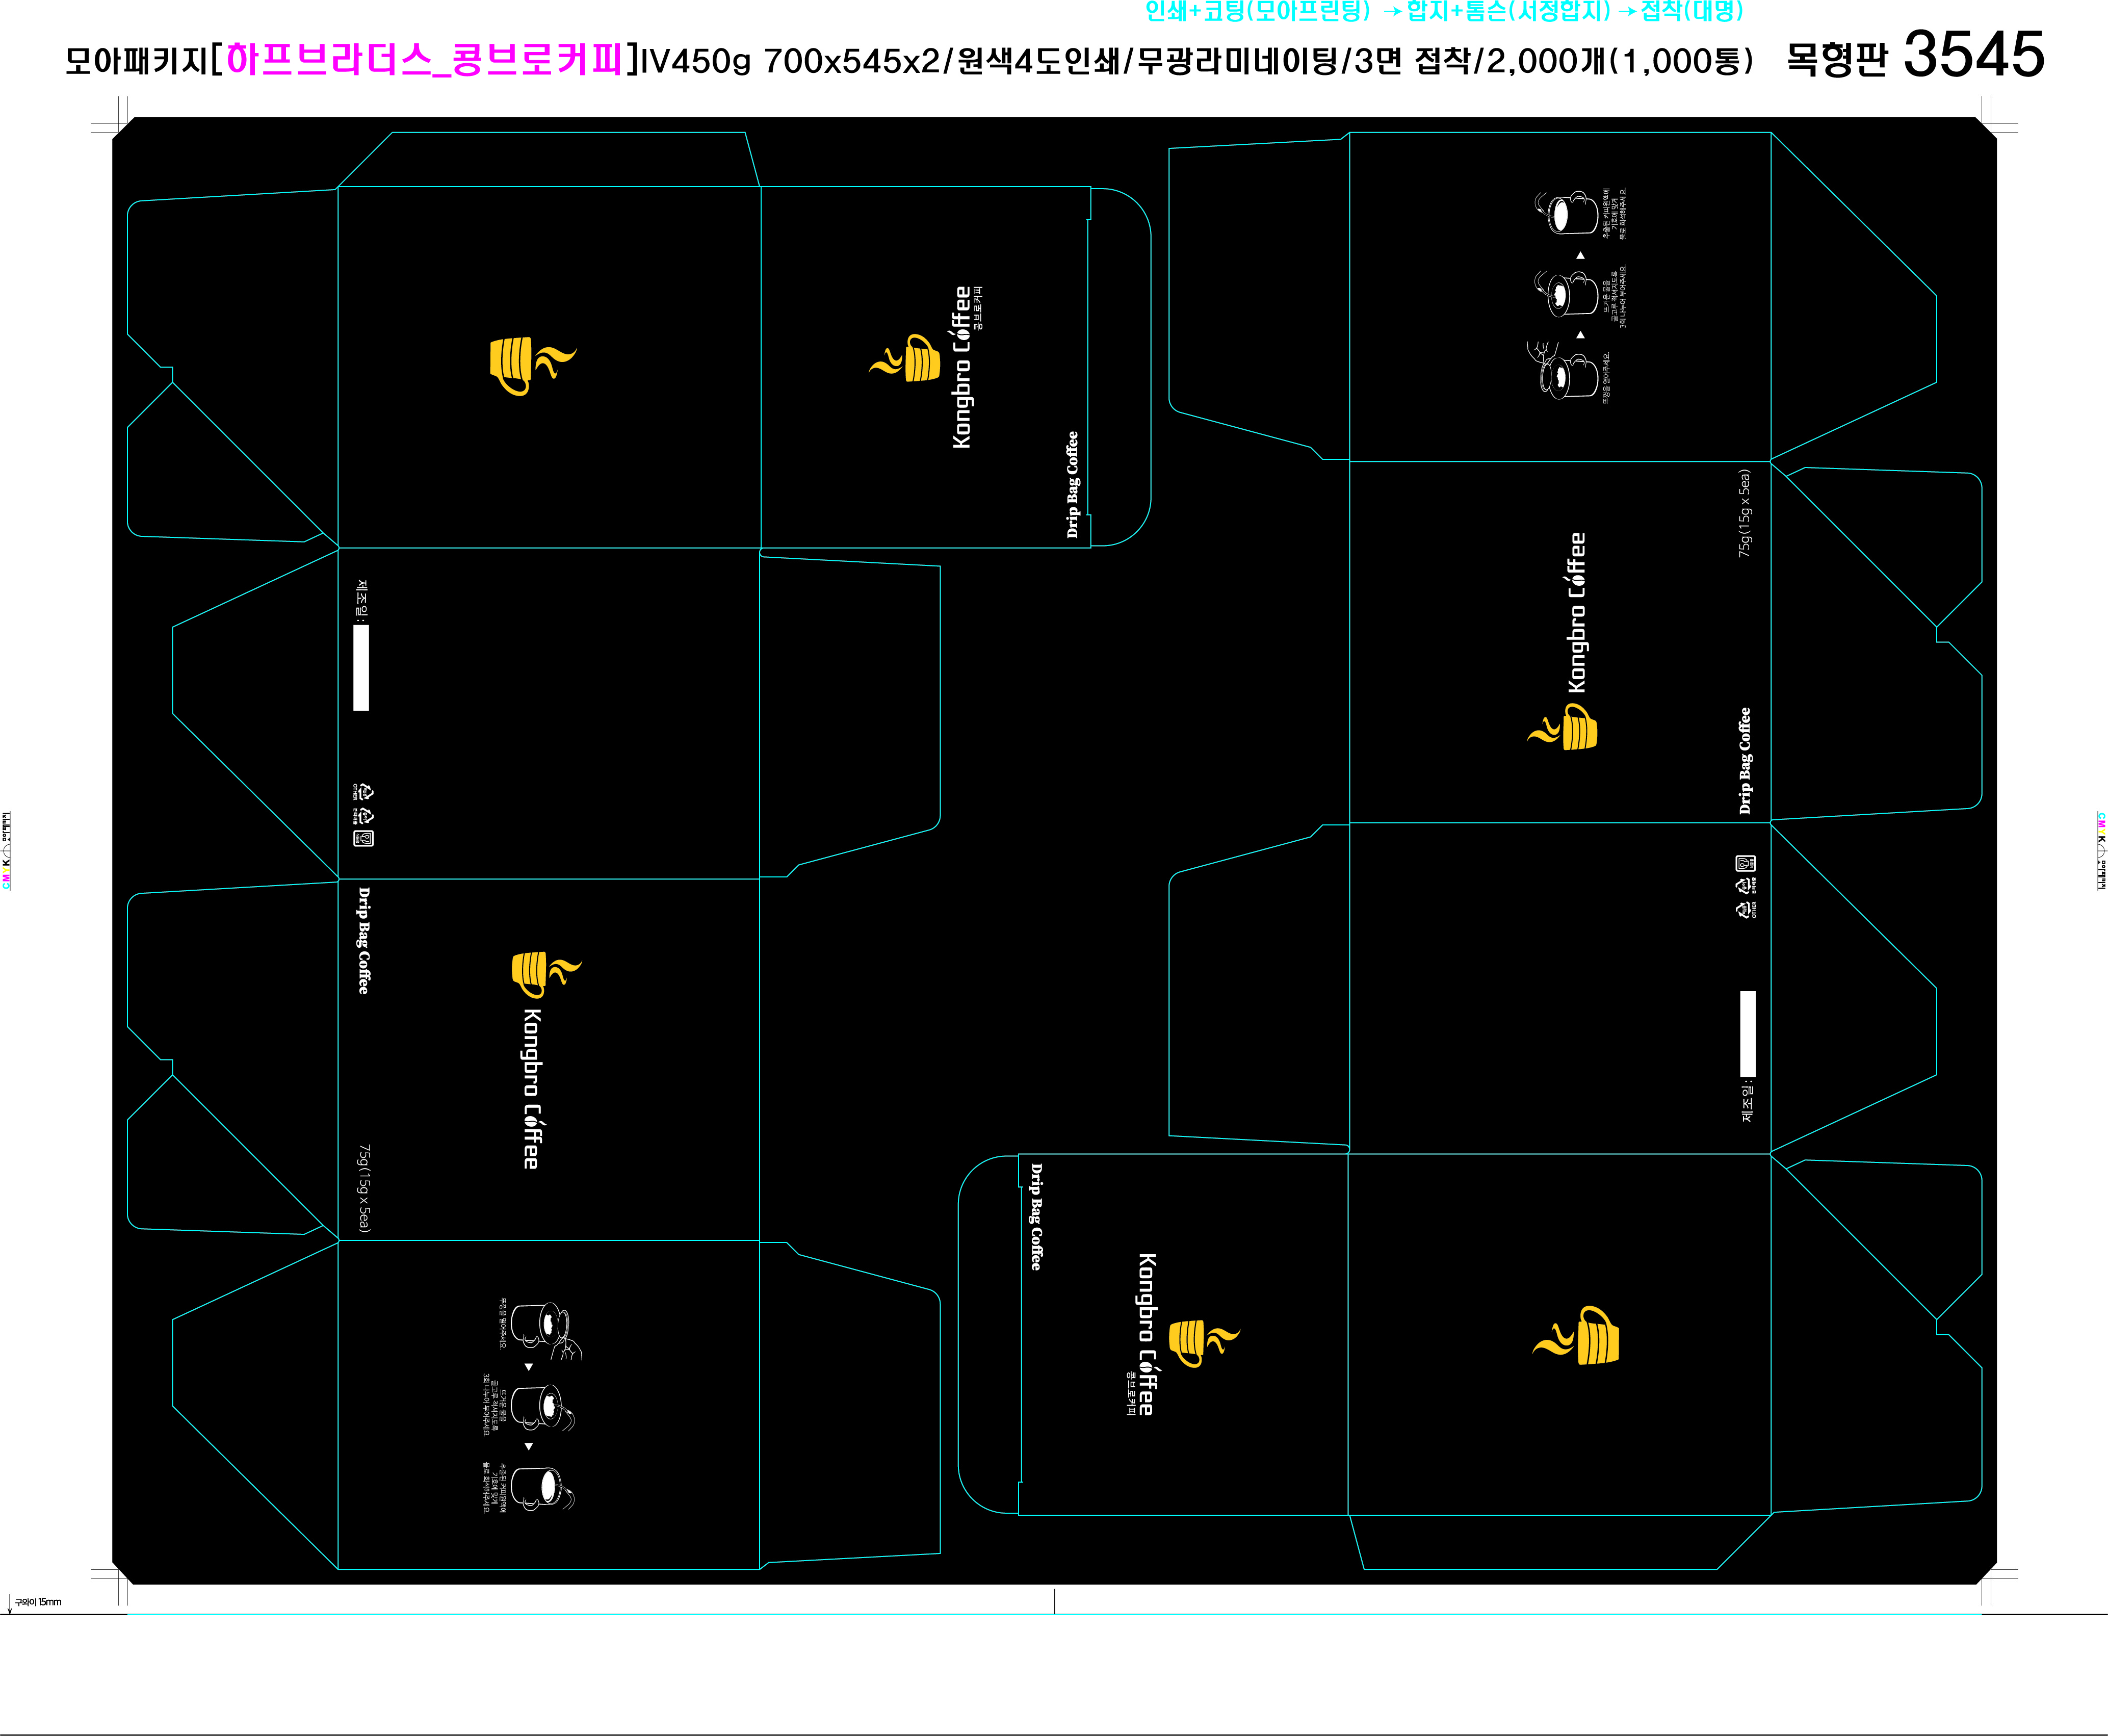2108x1736 pixels.
Task: Click white date box on right dieline
Action: (1747, 1033)
